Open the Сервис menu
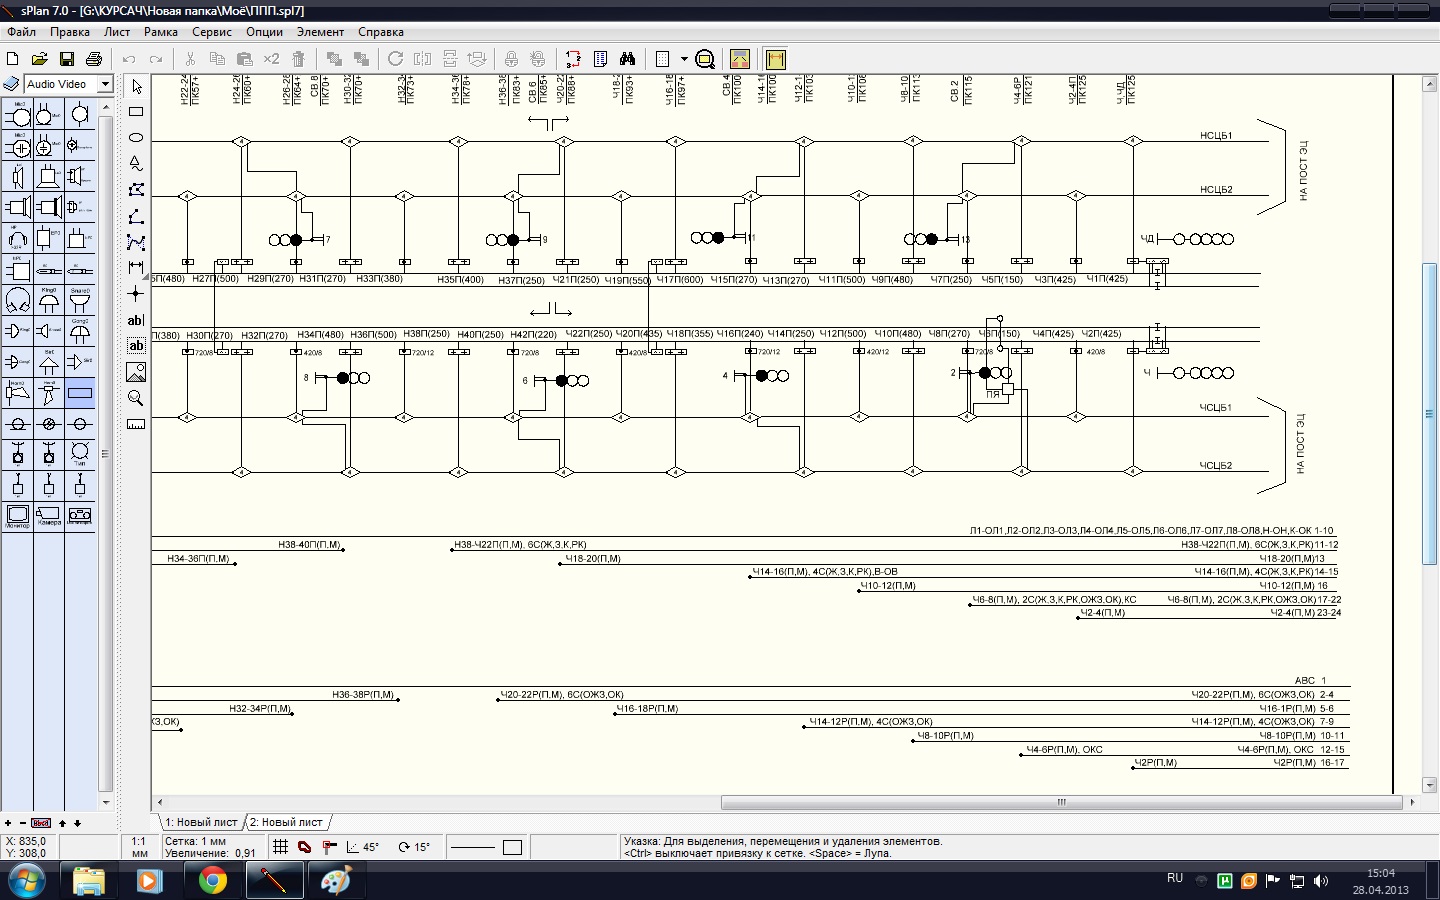Image resolution: width=1440 pixels, height=900 pixels. 211,32
